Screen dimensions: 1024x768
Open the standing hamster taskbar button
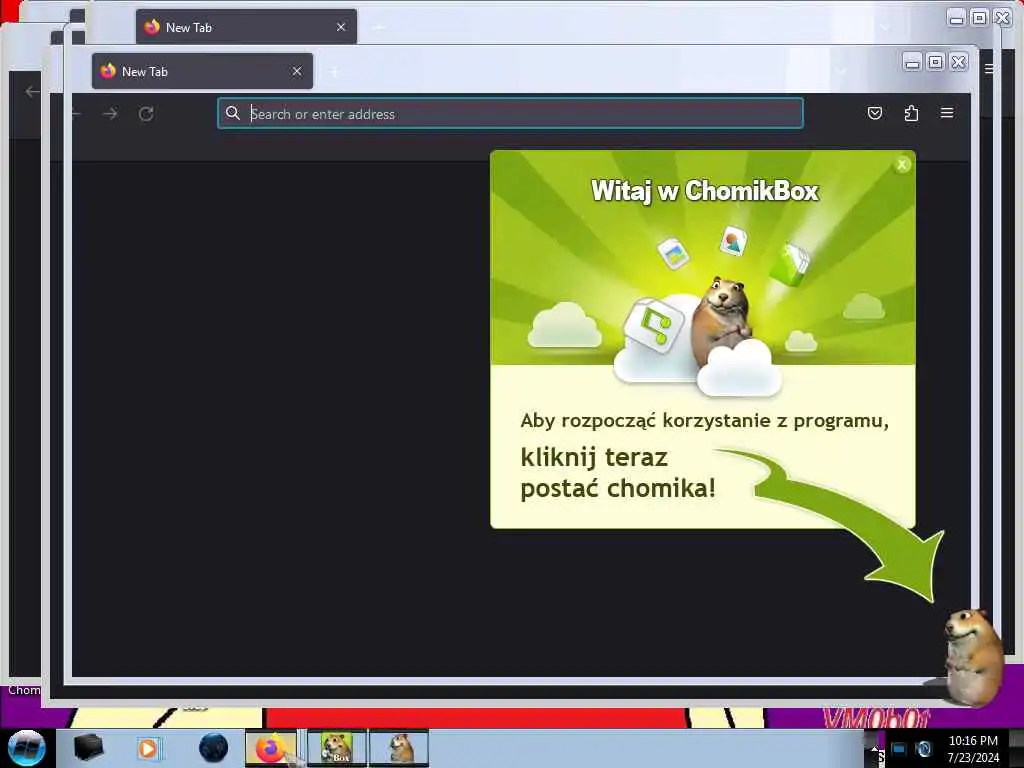click(399, 748)
